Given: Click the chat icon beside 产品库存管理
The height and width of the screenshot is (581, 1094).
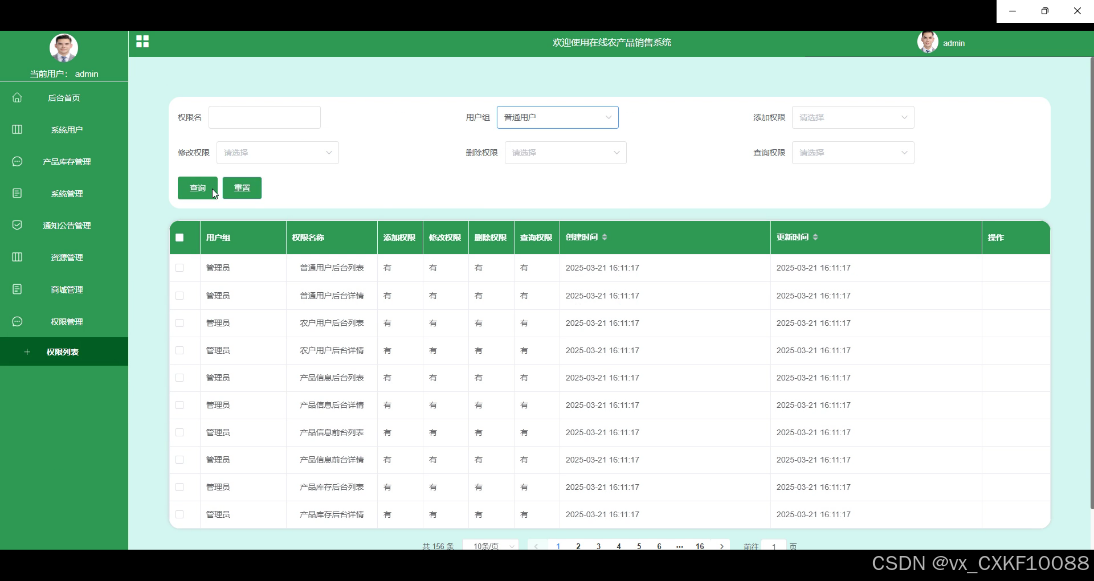Looking at the screenshot, I should pyautogui.click(x=17, y=162).
